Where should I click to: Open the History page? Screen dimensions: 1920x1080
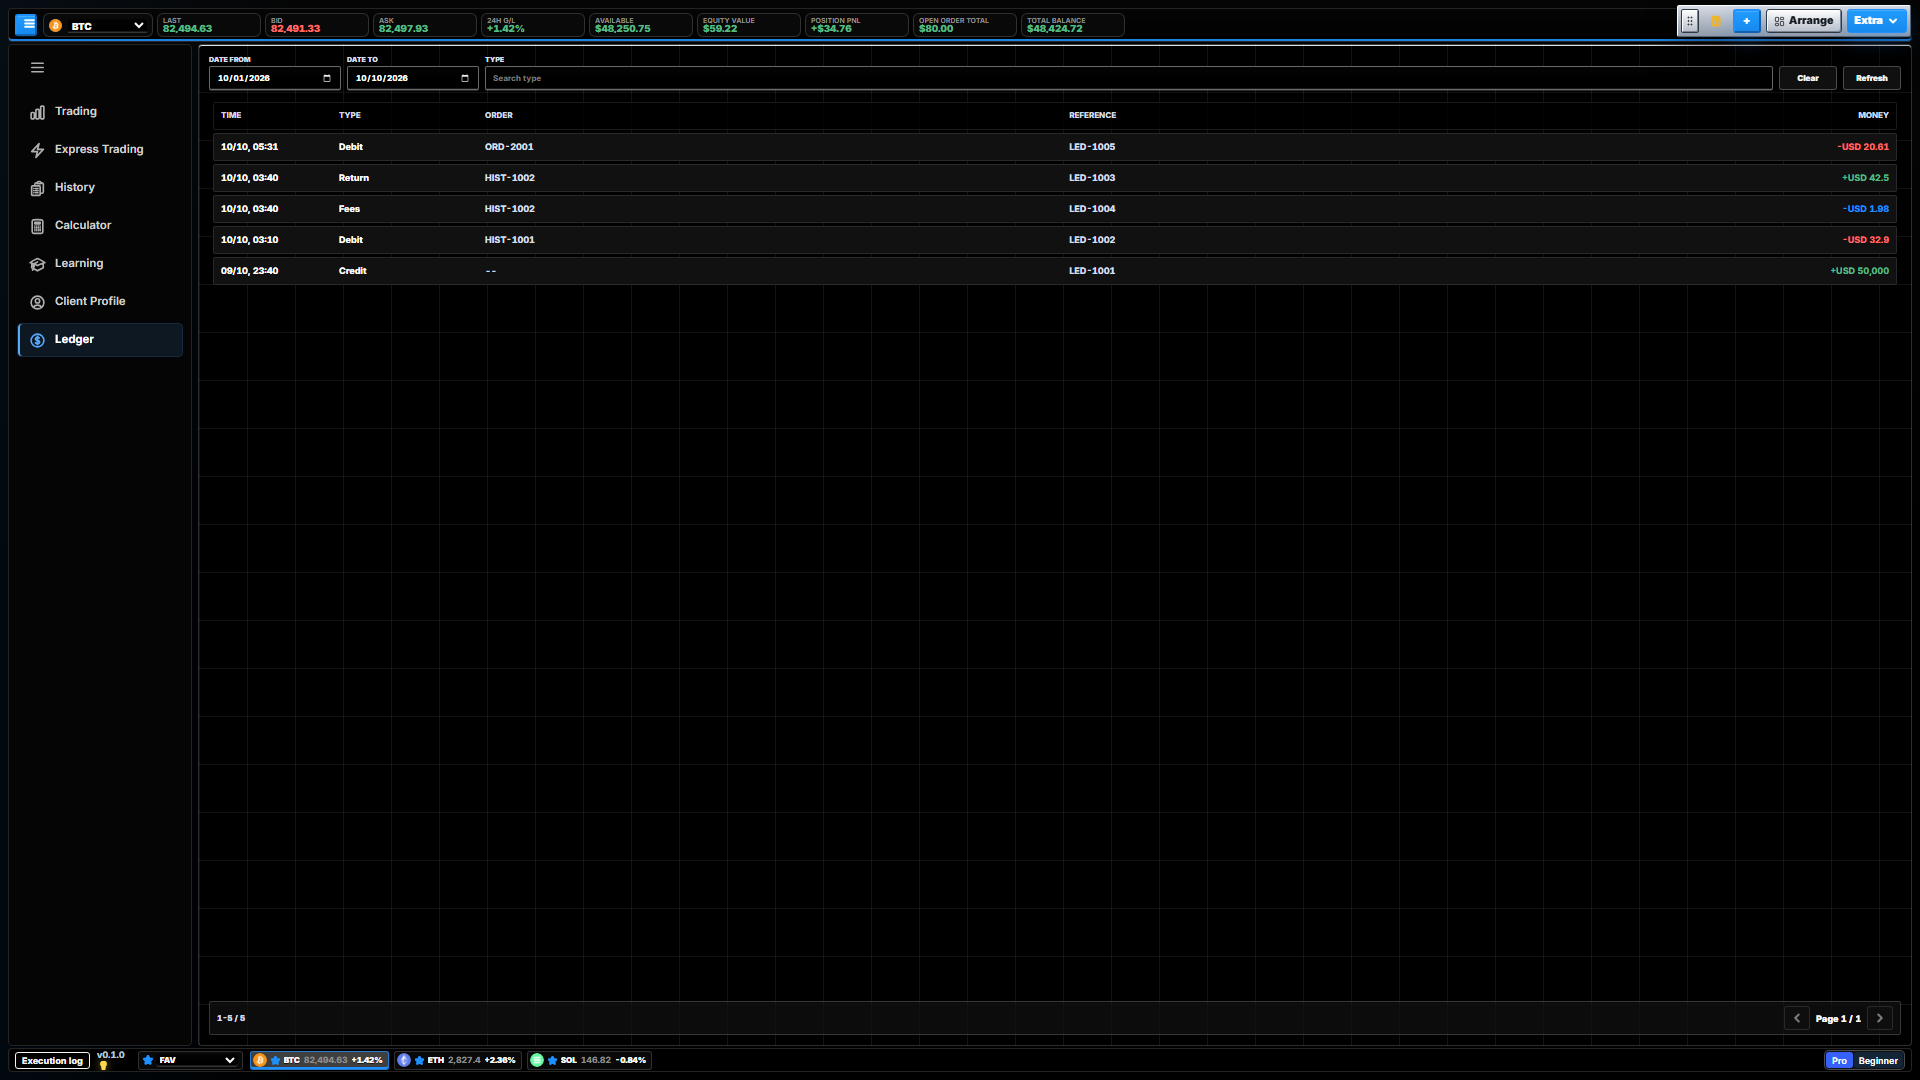coord(100,188)
